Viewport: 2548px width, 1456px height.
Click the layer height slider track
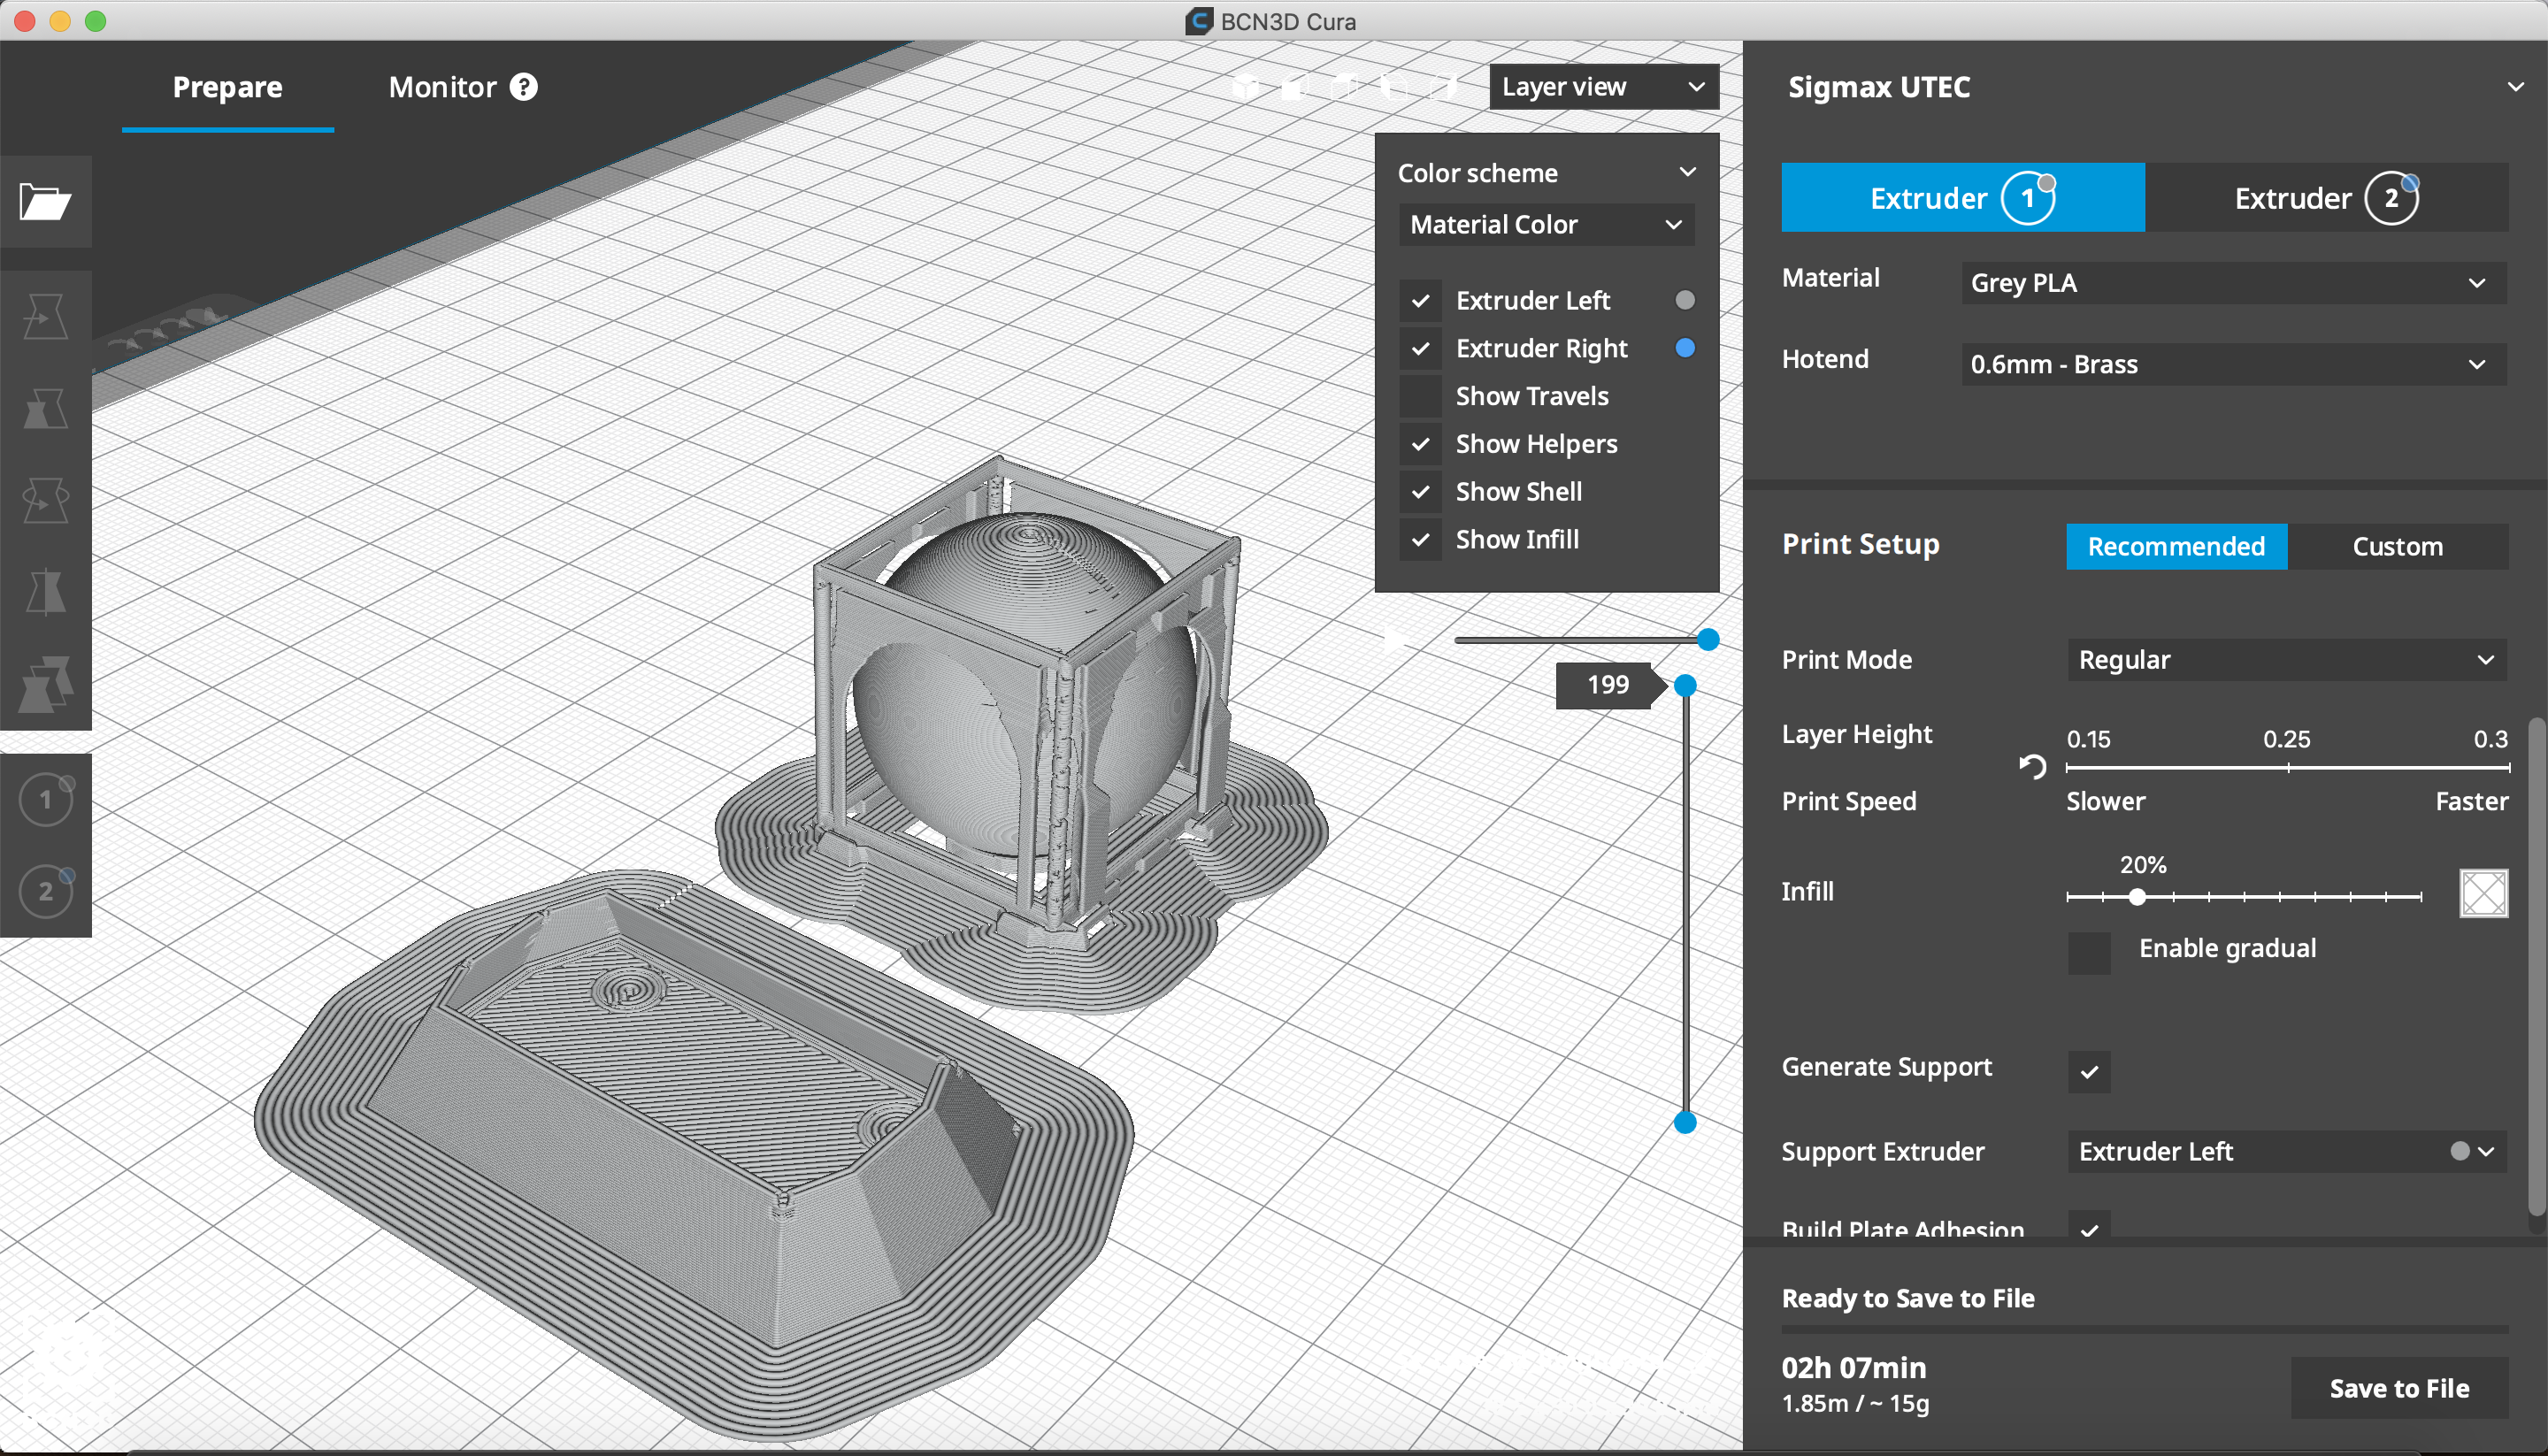click(x=2288, y=768)
